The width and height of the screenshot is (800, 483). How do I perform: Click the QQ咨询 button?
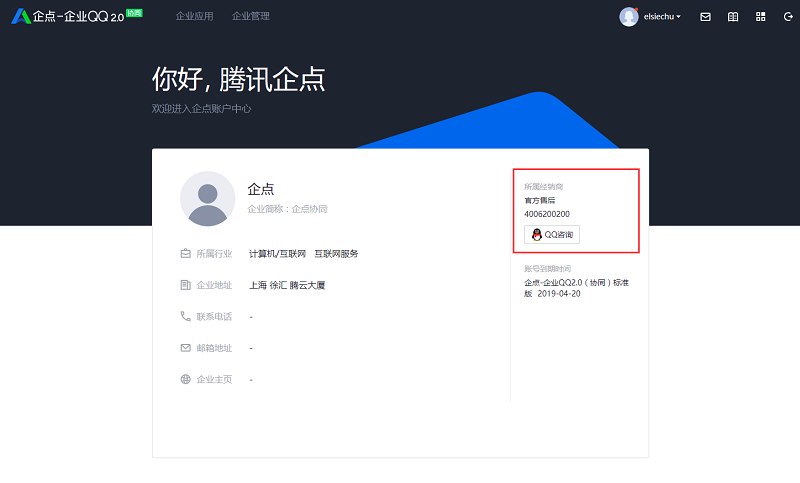(552, 235)
